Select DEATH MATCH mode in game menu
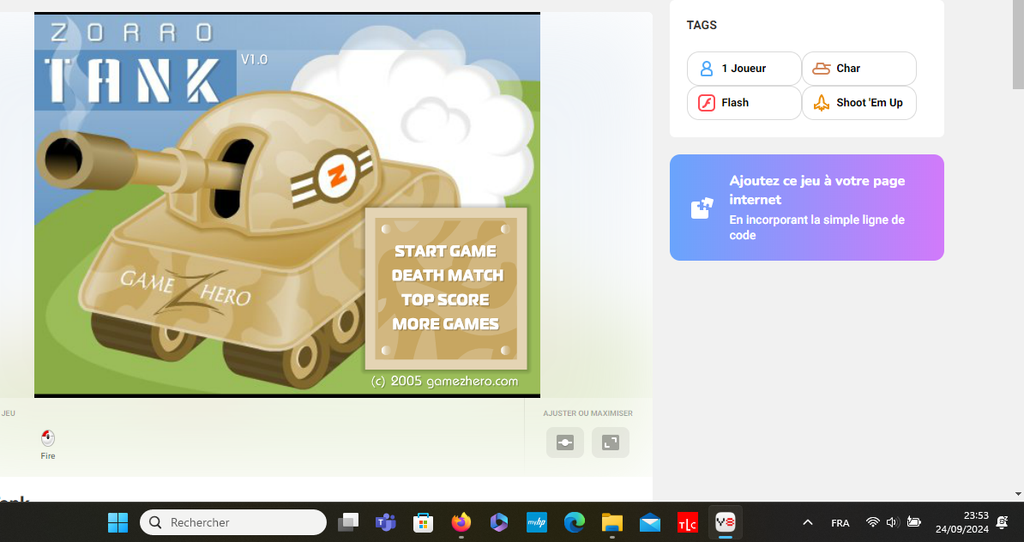This screenshot has width=1024, height=542. tap(447, 275)
